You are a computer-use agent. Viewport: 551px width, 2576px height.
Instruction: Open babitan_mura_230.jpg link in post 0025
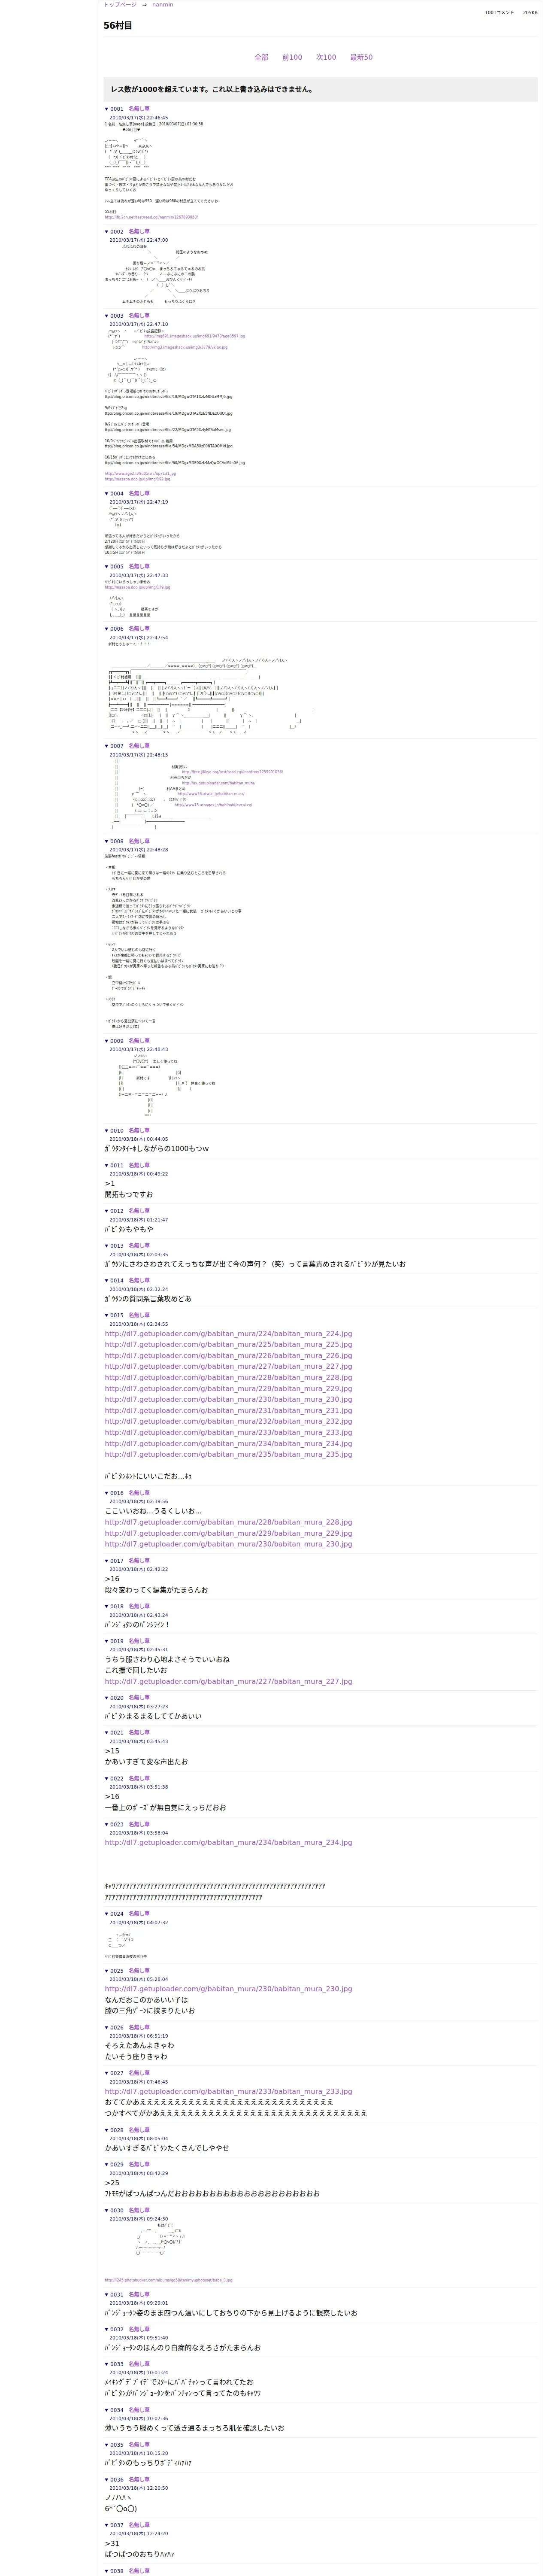[228, 1989]
